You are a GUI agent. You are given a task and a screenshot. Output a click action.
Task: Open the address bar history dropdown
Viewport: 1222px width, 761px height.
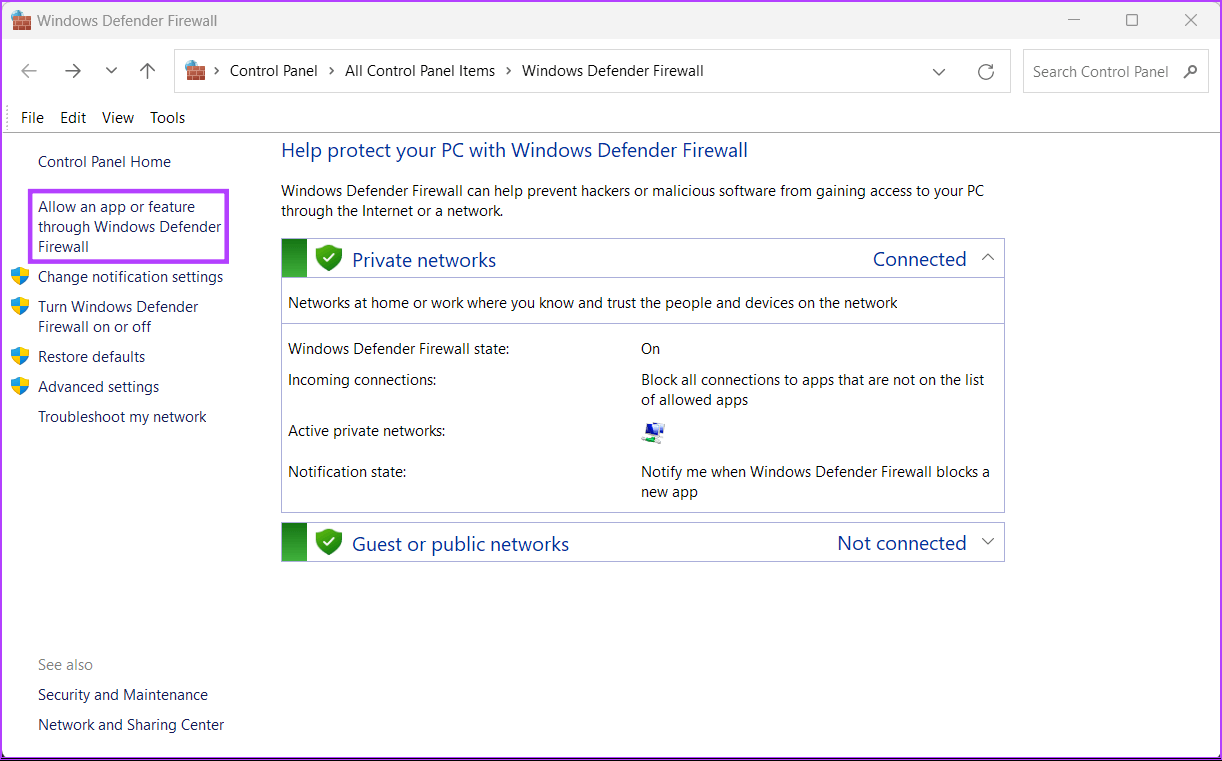[939, 72]
